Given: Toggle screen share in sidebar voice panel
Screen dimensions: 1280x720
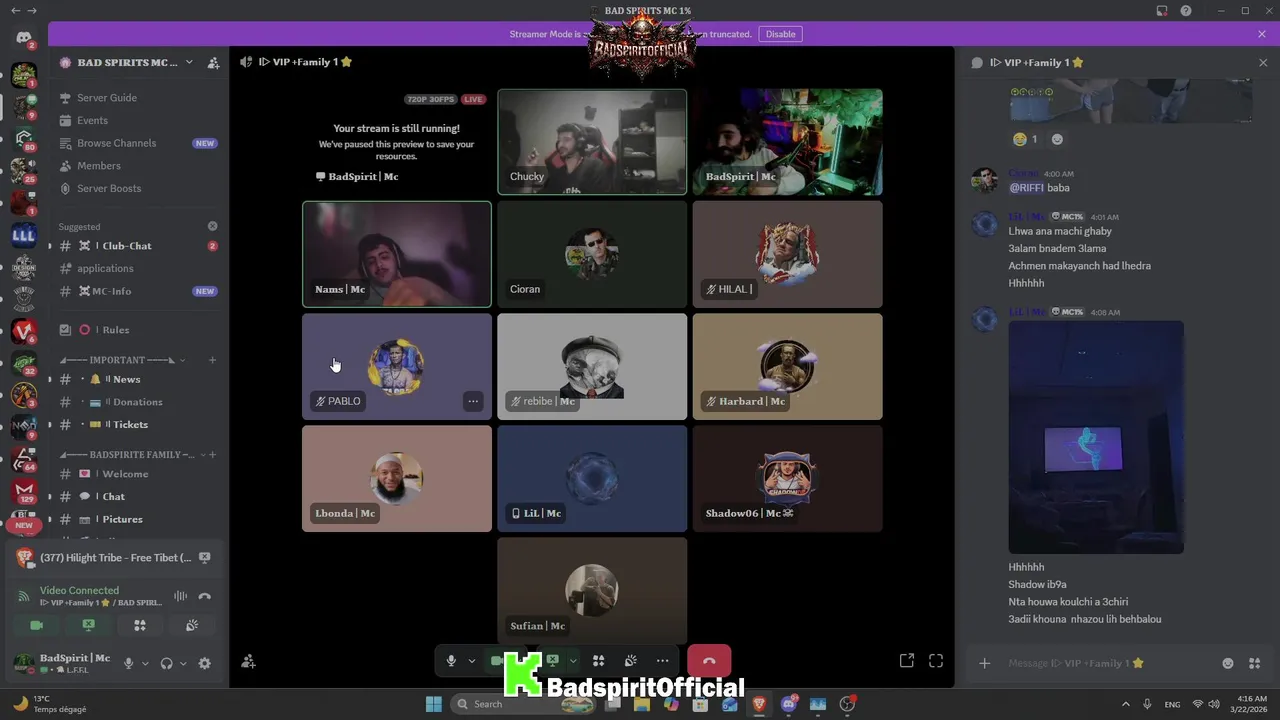Looking at the screenshot, I should (x=88, y=625).
